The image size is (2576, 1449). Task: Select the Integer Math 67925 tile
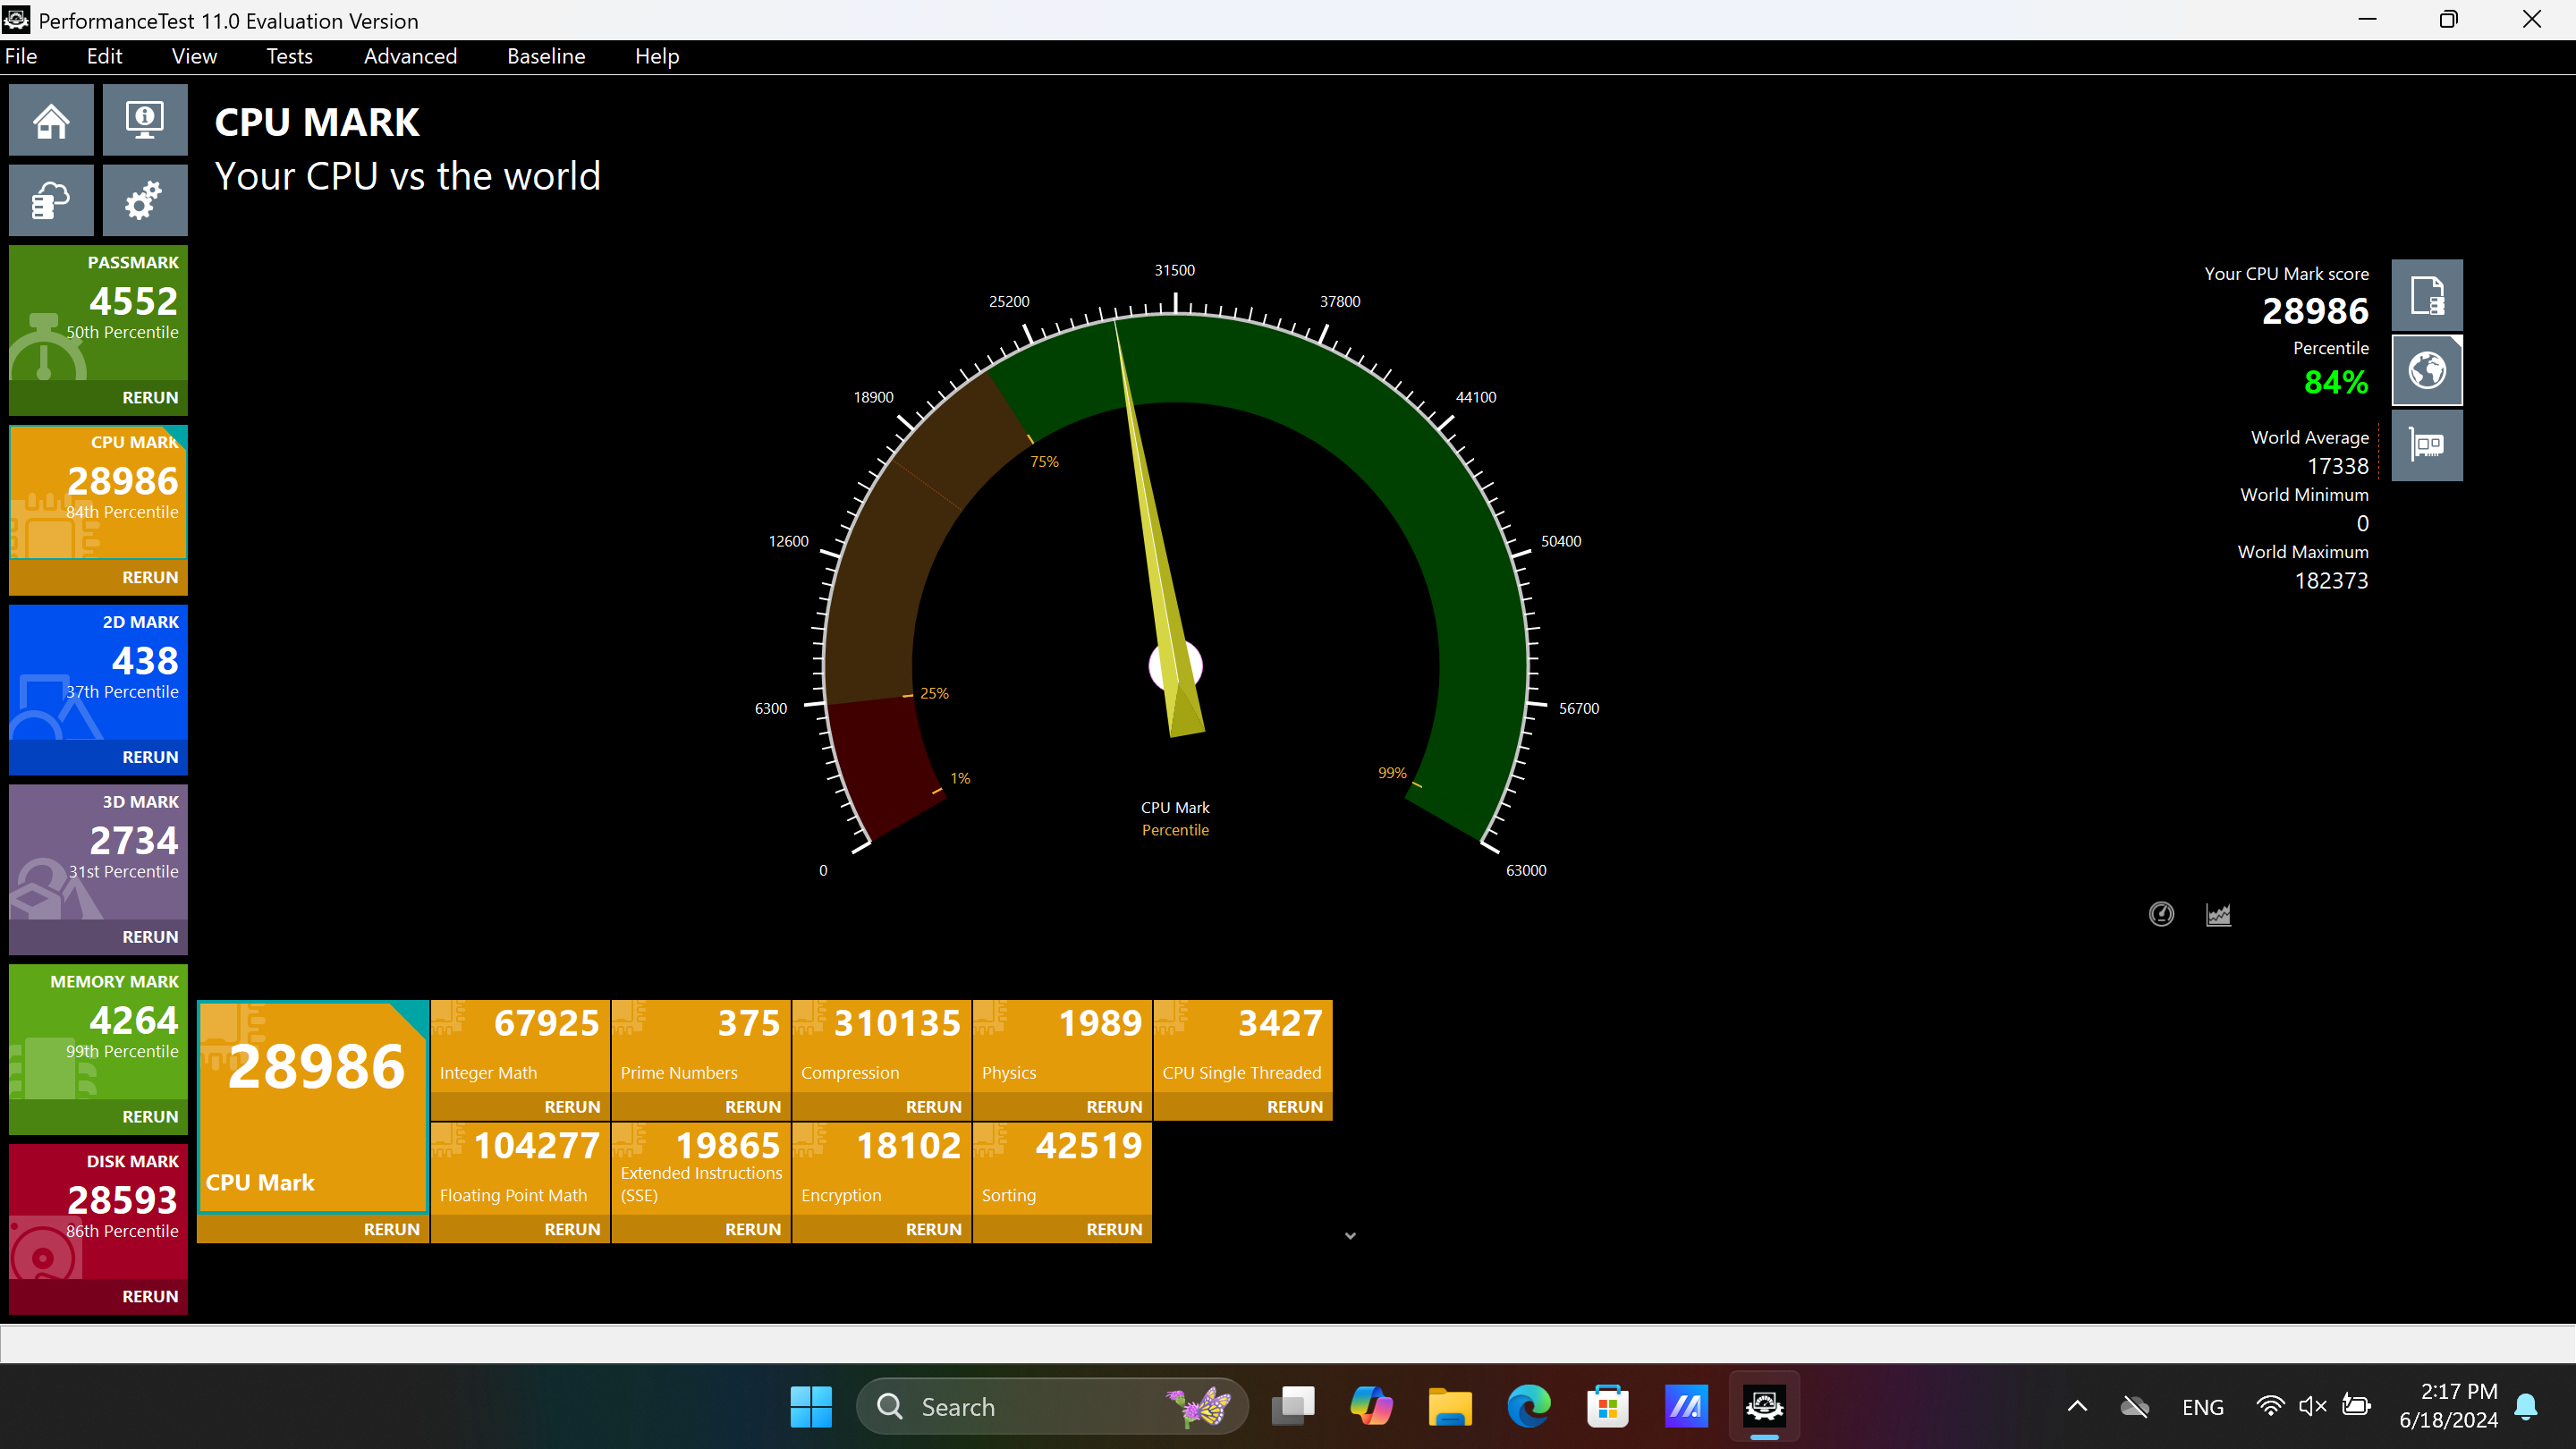pos(521,1047)
